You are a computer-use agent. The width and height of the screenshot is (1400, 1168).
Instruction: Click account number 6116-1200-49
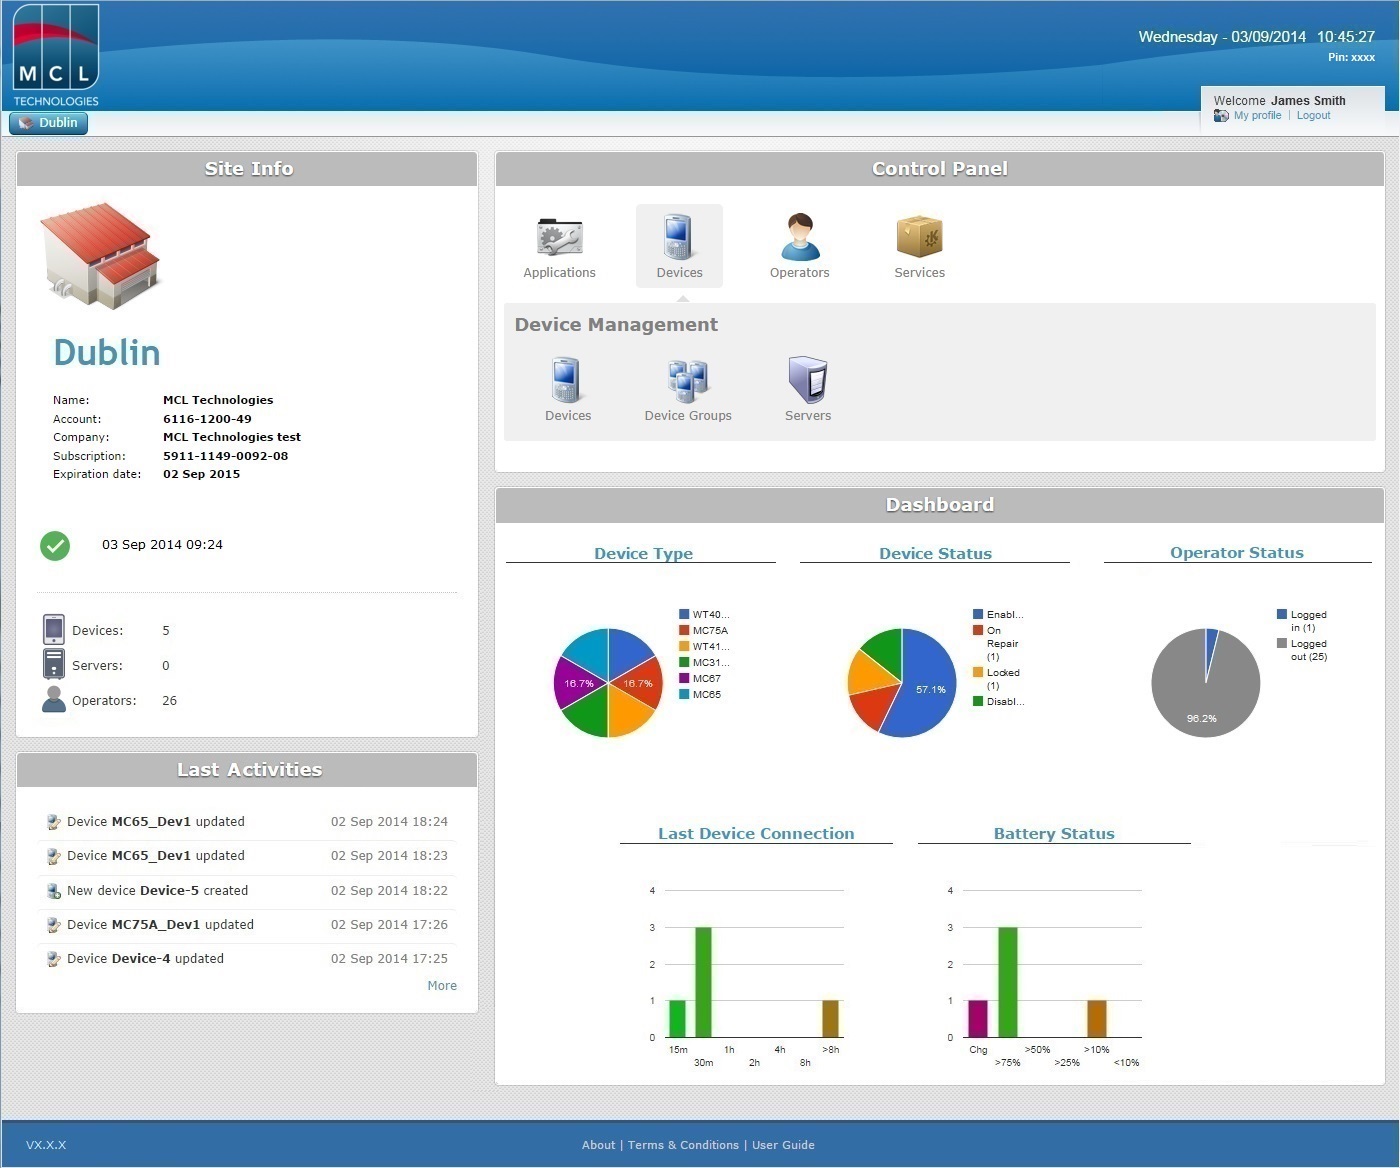[x=207, y=419]
